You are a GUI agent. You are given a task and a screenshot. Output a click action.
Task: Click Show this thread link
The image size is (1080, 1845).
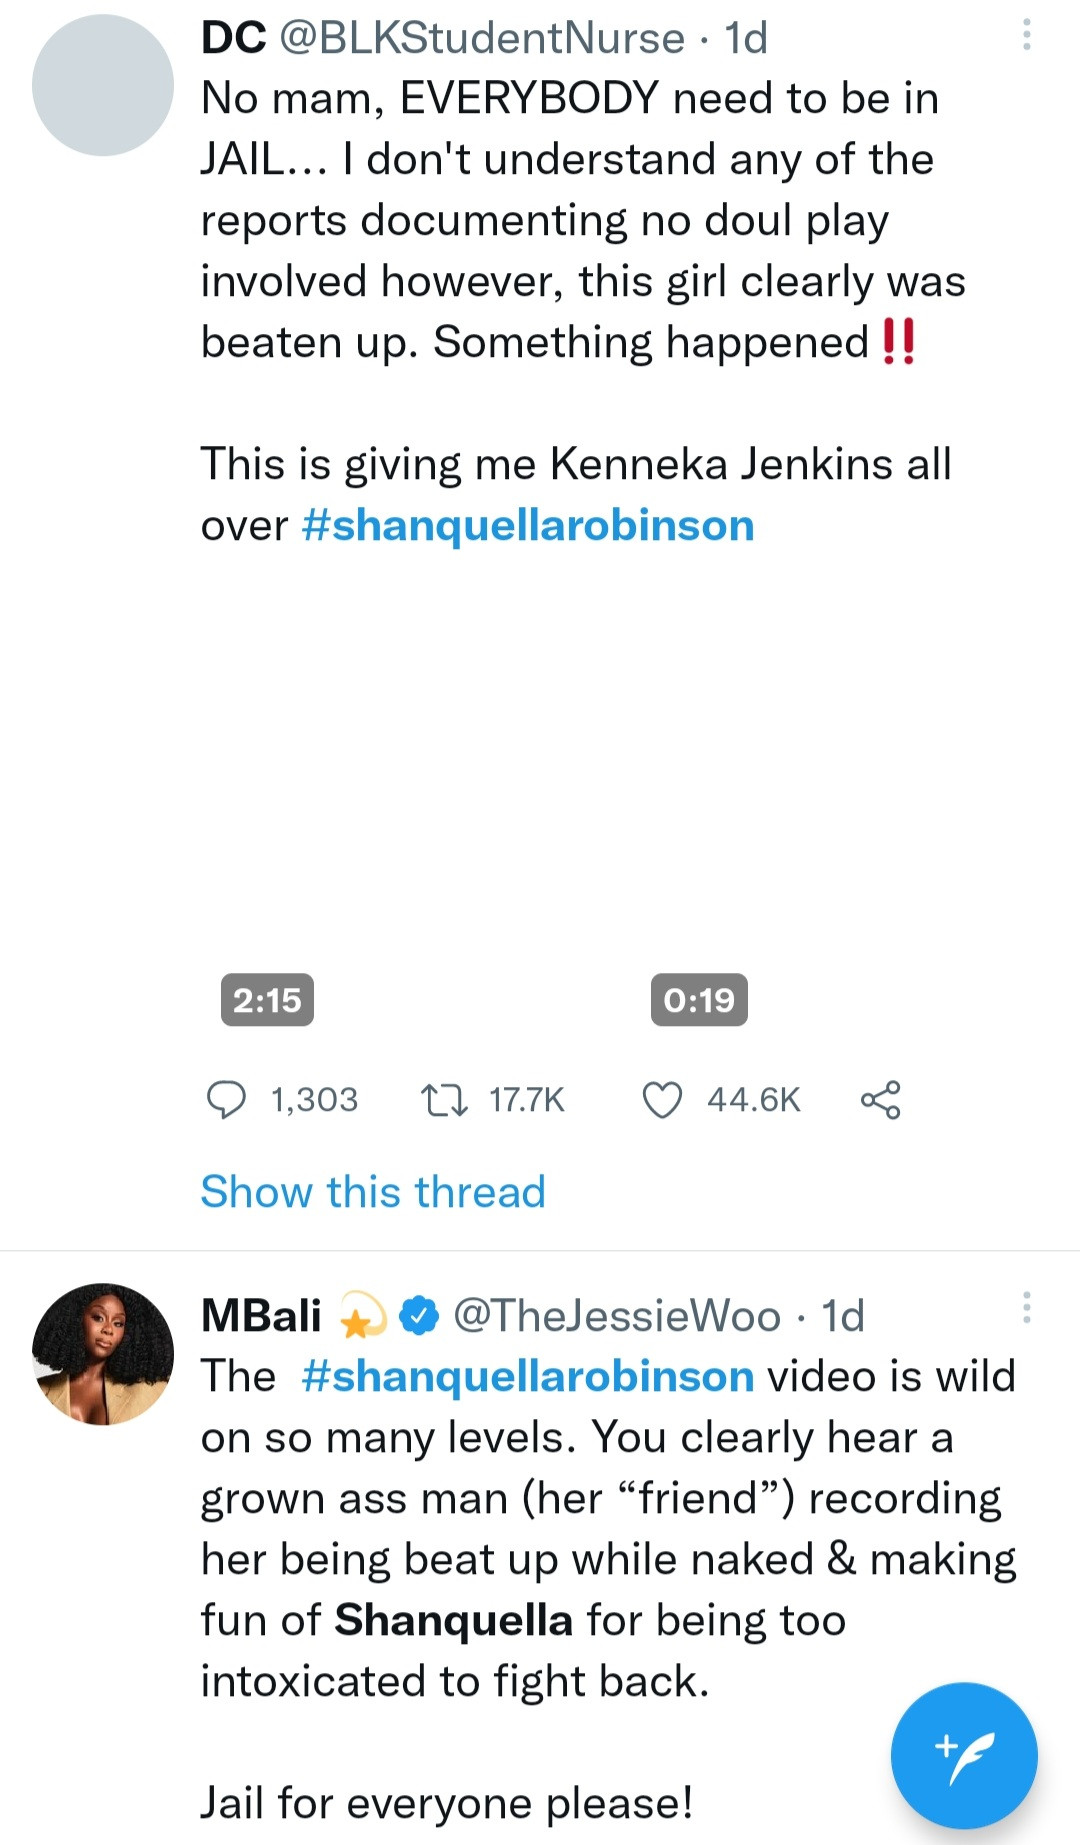373,1191
